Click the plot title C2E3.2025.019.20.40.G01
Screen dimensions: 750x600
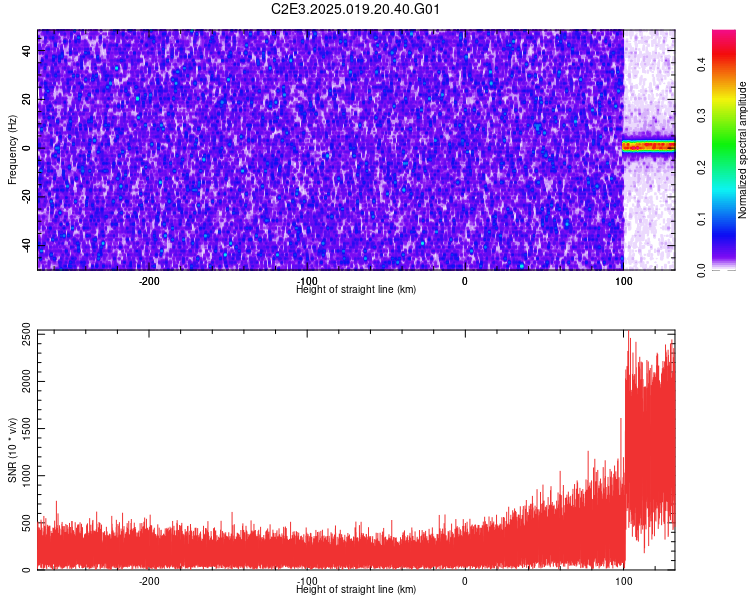click(355, 9)
